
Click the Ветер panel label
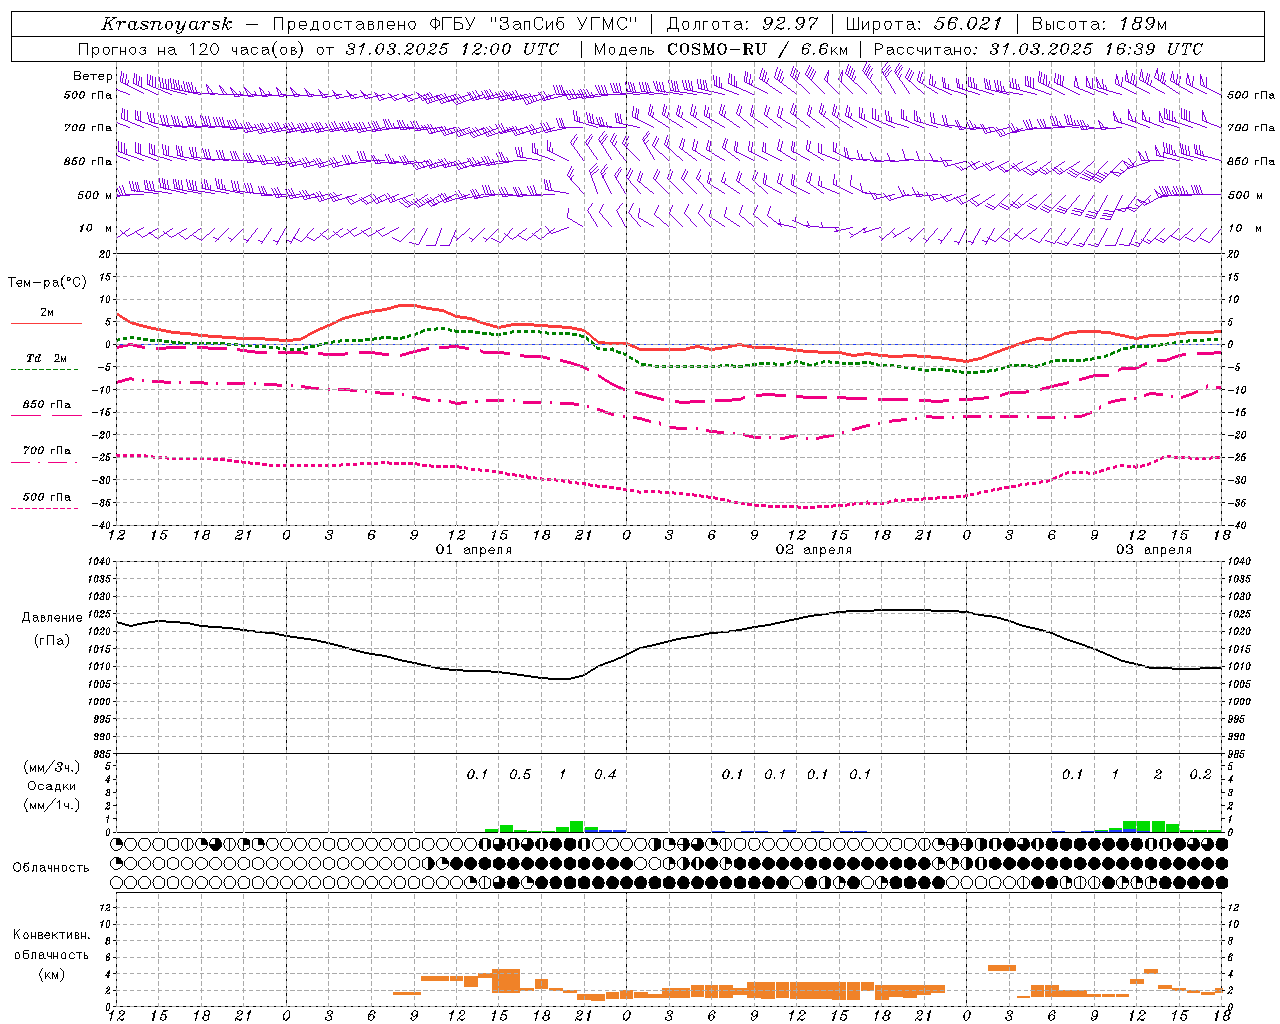coord(92,76)
